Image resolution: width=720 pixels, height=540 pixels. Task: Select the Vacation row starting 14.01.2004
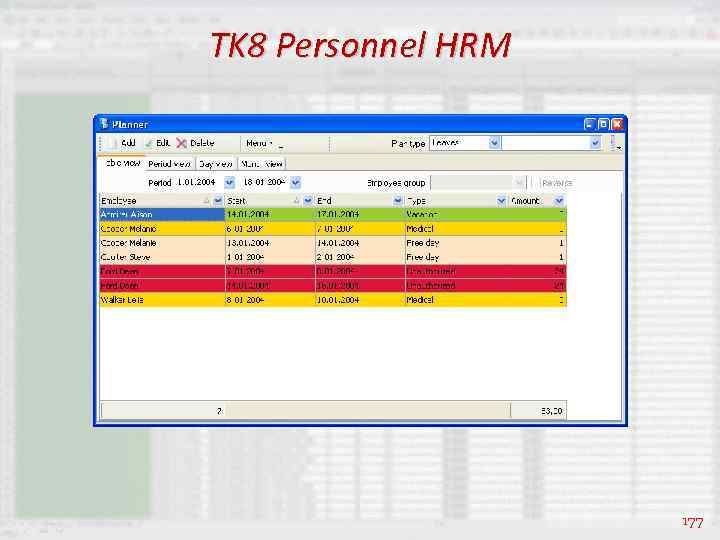tap(333, 214)
